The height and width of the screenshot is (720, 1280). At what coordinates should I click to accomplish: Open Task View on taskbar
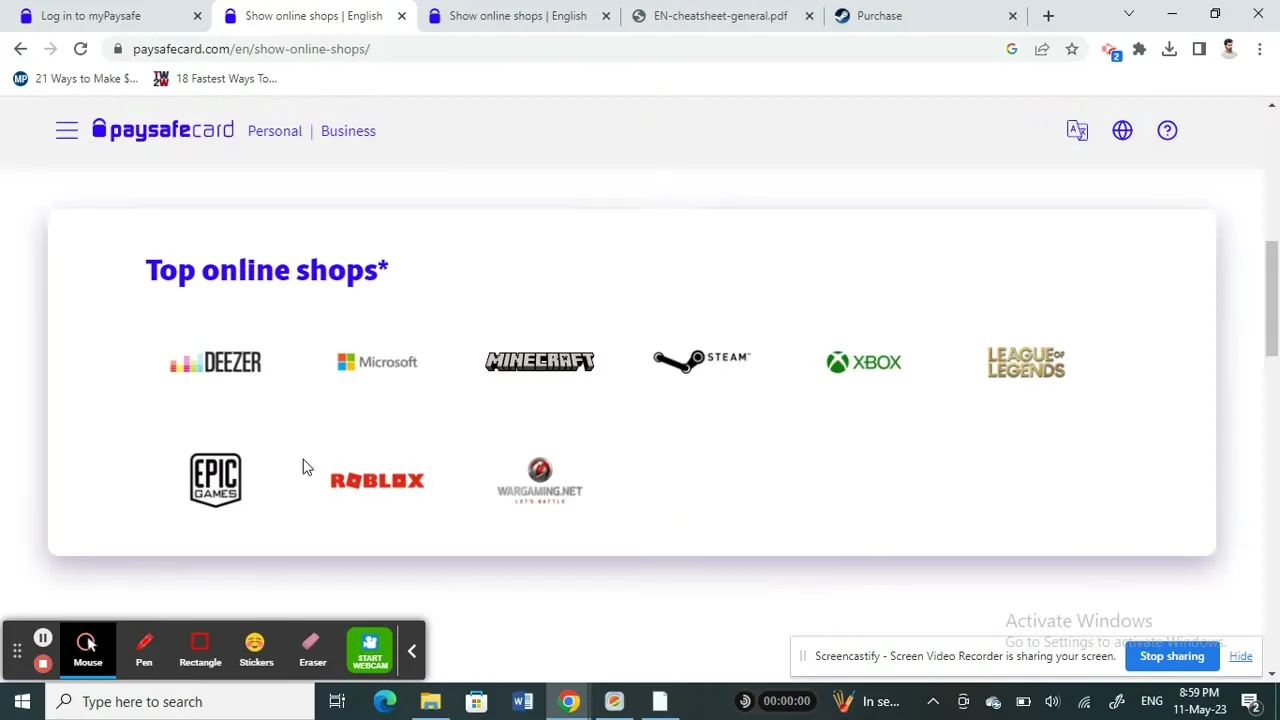(337, 702)
